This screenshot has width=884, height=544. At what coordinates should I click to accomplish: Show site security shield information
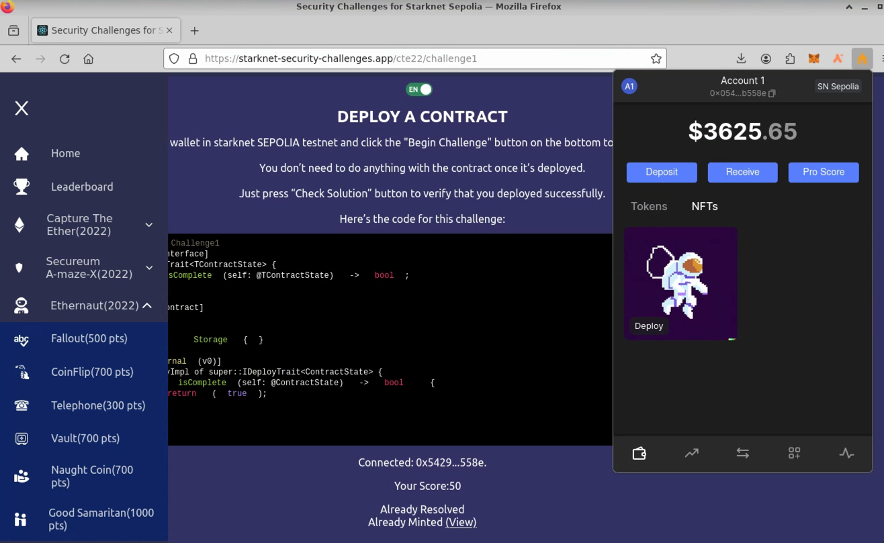(x=174, y=59)
